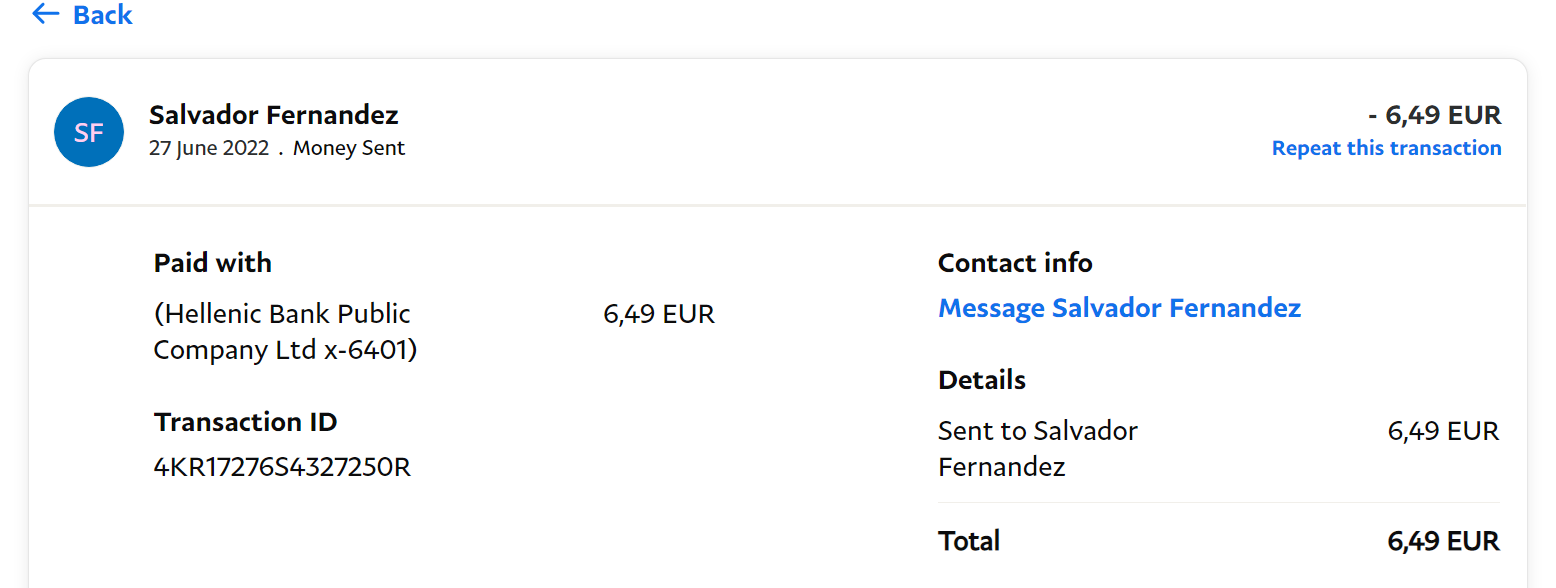
Task: Click the amount beside Hellenic Bank
Action: click(x=658, y=314)
